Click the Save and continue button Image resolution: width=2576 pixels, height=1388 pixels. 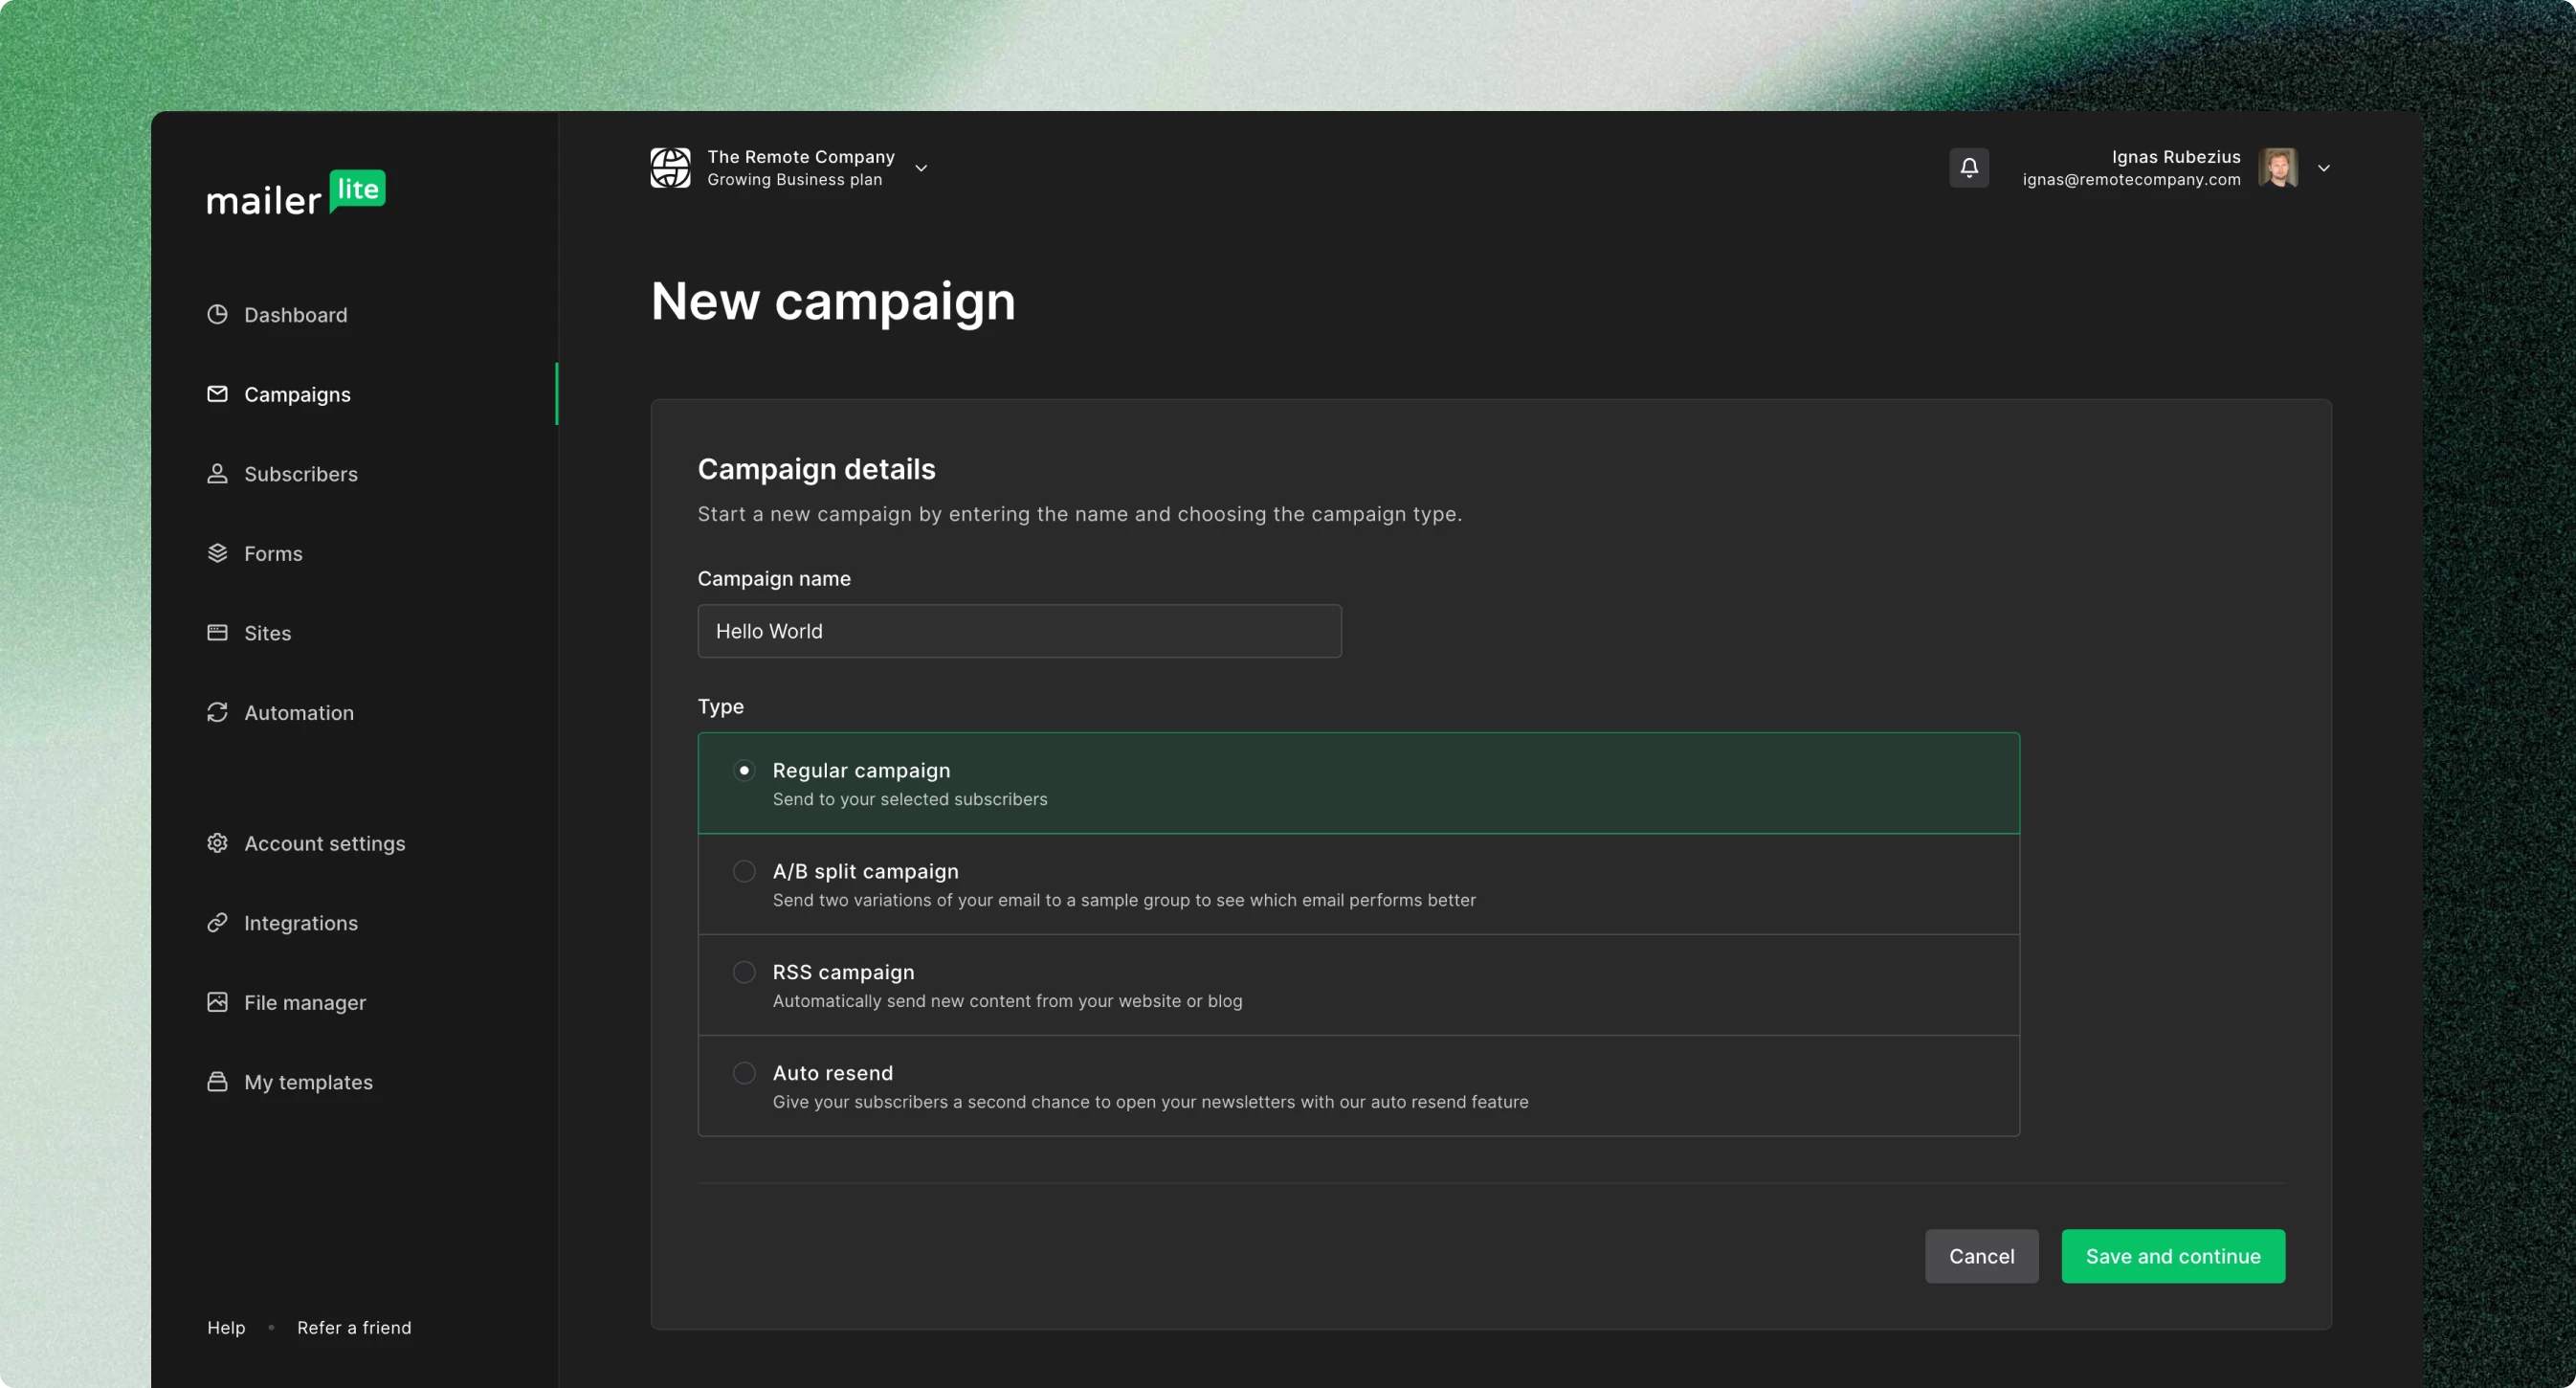click(x=2172, y=1256)
